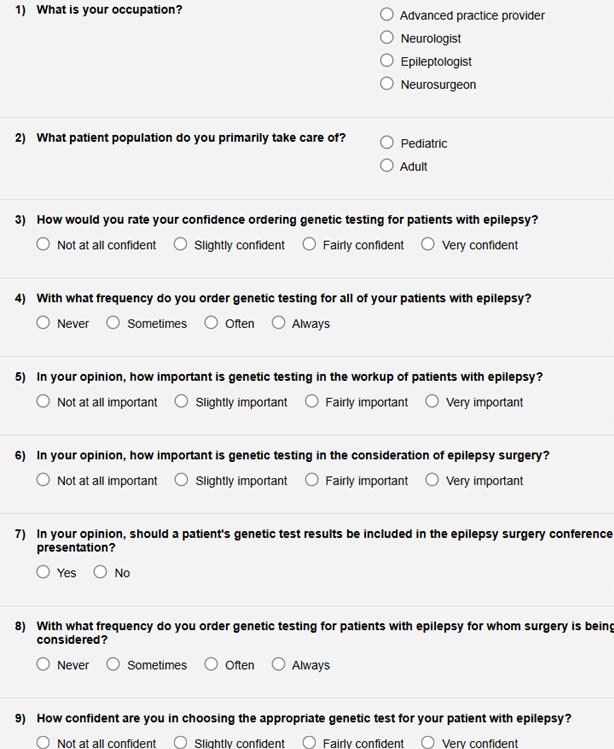Viewport: 614px width, 749px height.
Task: Choose Not at all important in question 6
Action: (43, 480)
